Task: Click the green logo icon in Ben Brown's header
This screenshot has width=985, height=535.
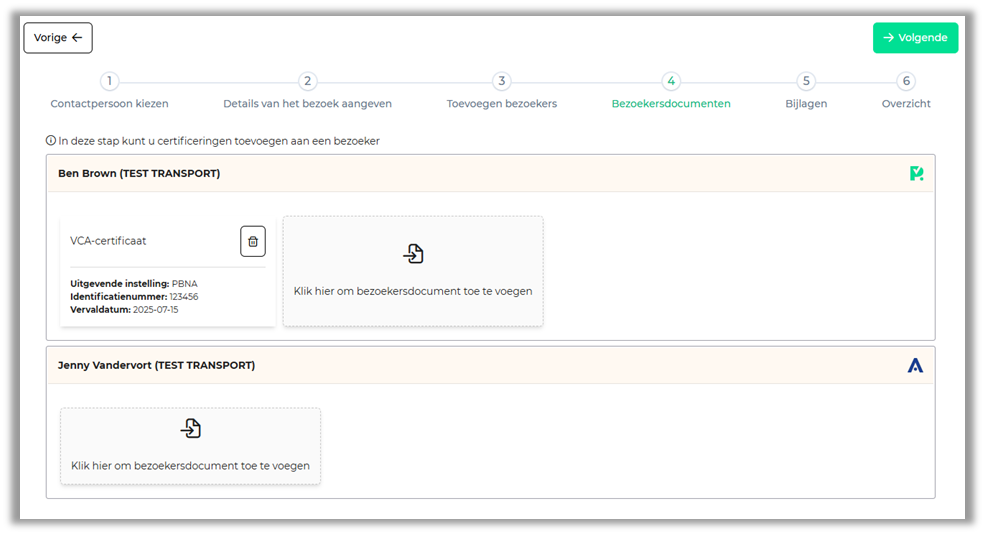Action: (916, 174)
